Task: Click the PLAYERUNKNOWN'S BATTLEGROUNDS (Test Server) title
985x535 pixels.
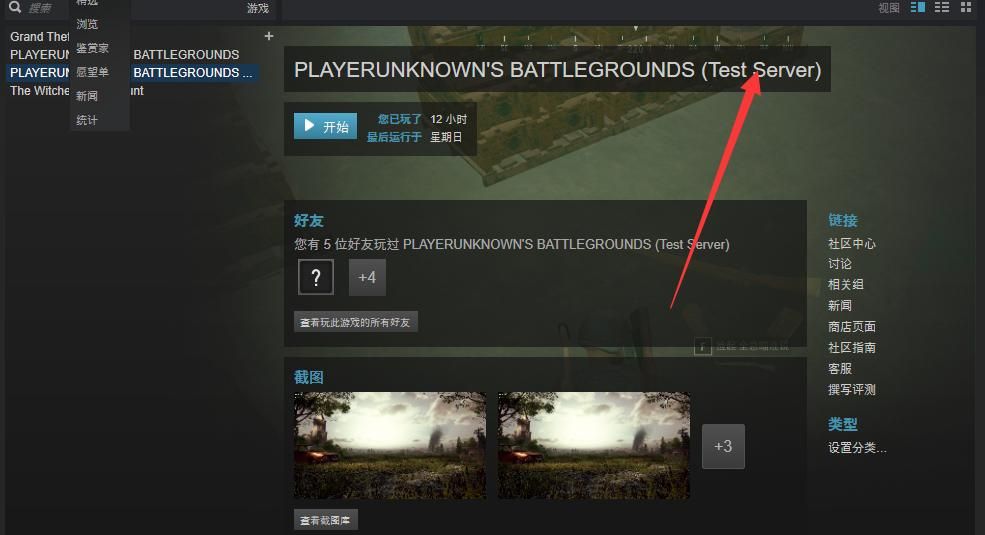Action: 557,70
